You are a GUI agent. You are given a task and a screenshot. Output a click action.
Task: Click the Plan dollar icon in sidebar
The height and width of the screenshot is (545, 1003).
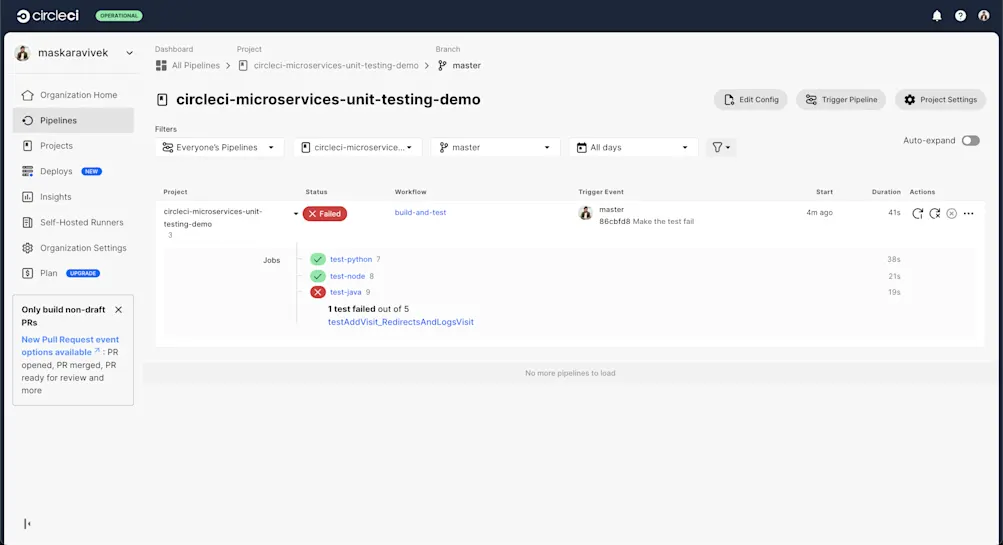point(28,273)
